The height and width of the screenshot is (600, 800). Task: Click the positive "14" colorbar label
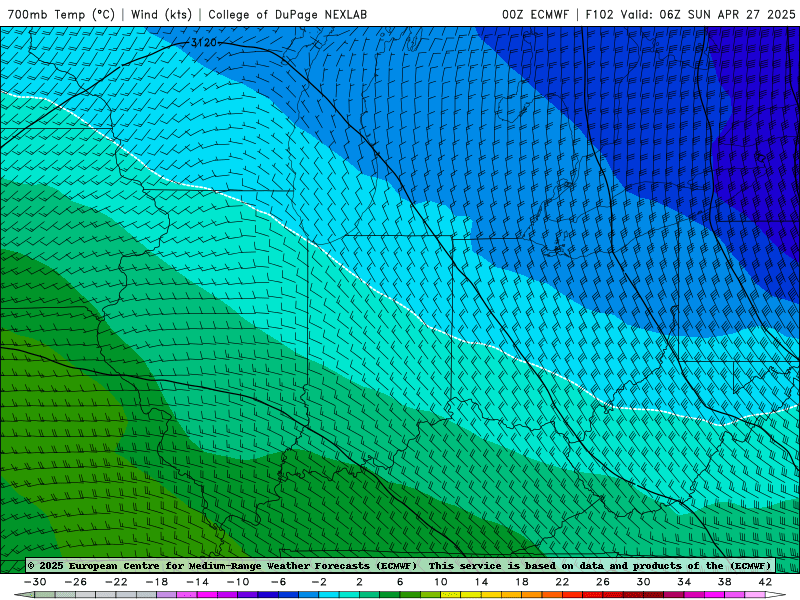point(481,582)
